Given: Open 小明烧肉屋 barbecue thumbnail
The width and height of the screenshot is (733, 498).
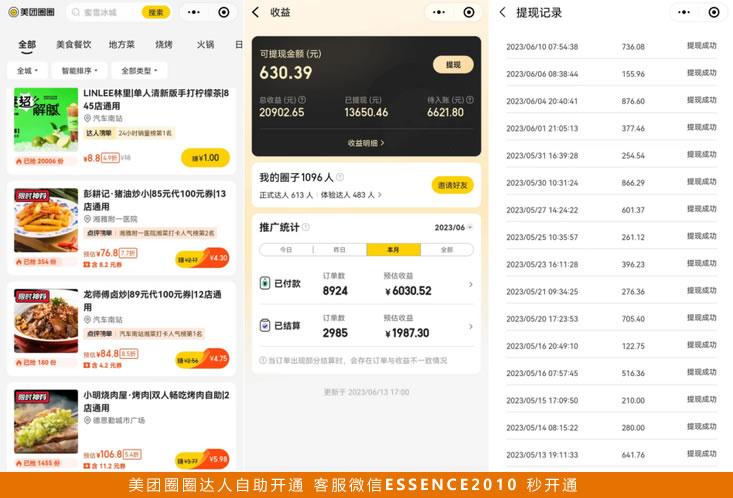Looking at the screenshot, I should [46, 421].
